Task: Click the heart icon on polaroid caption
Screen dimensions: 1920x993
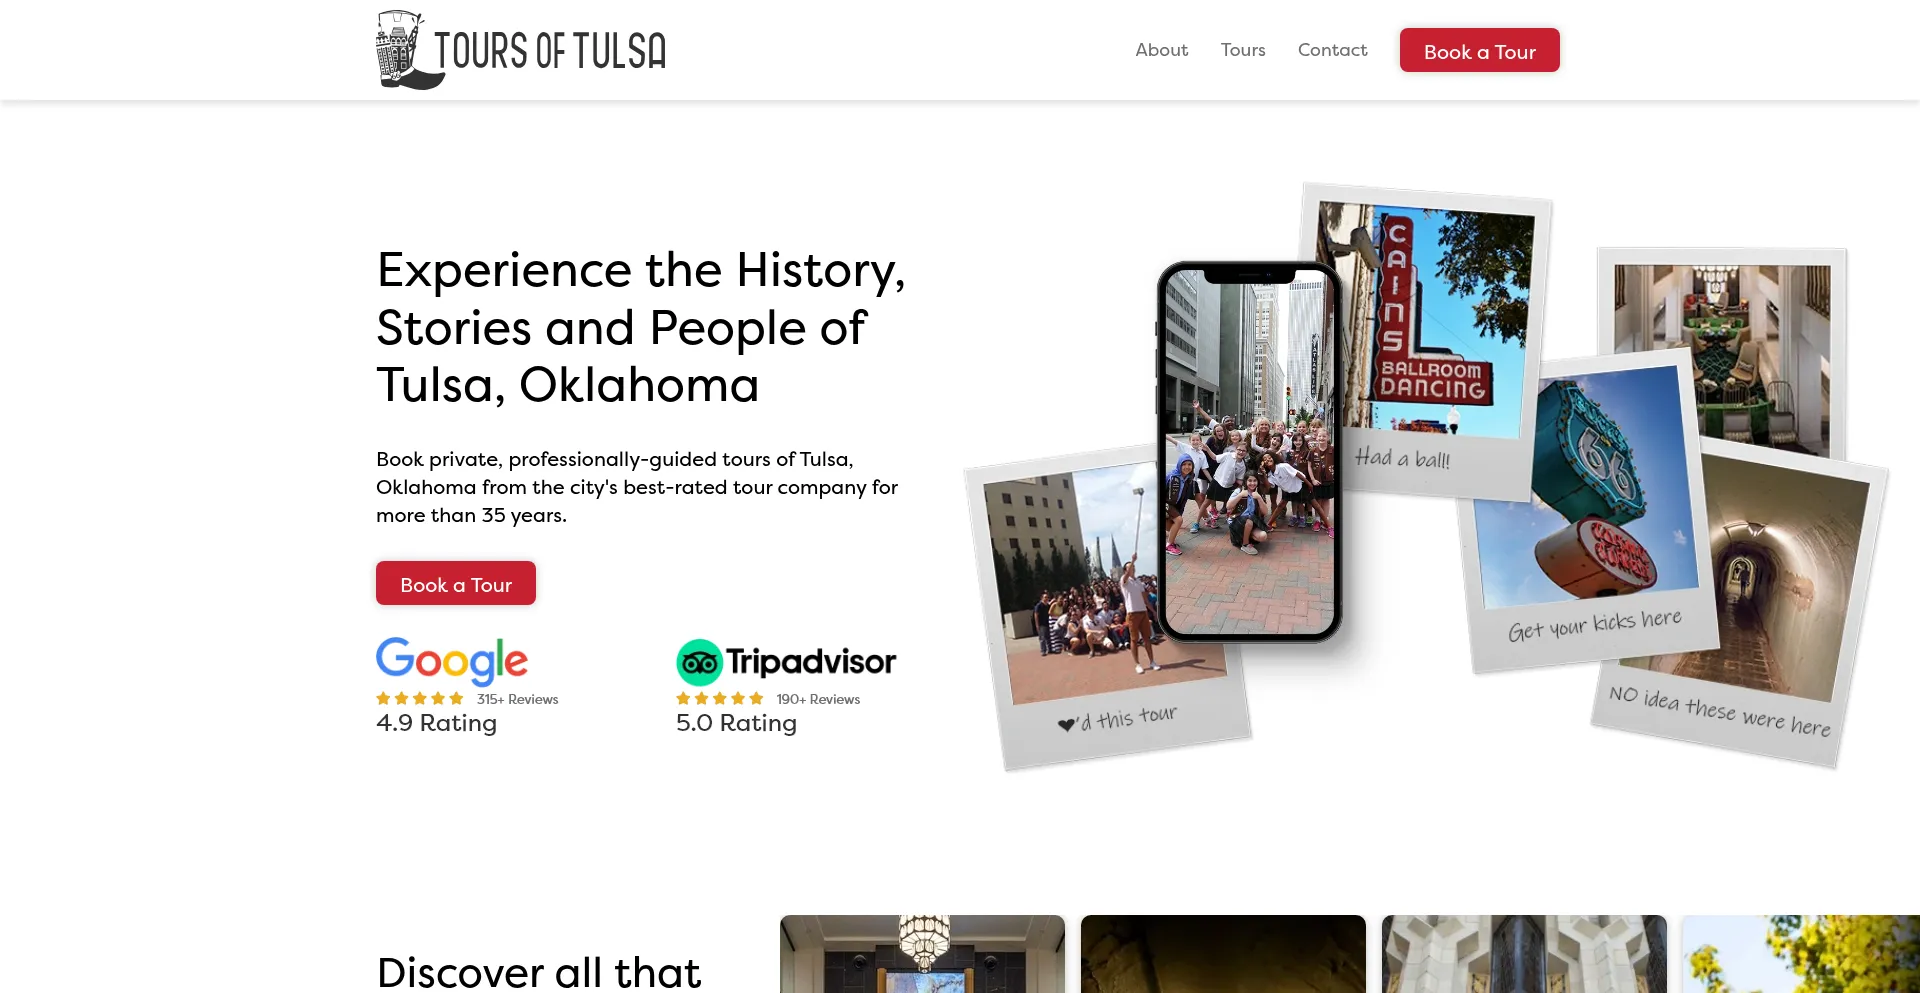Action: pos(1067,724)
